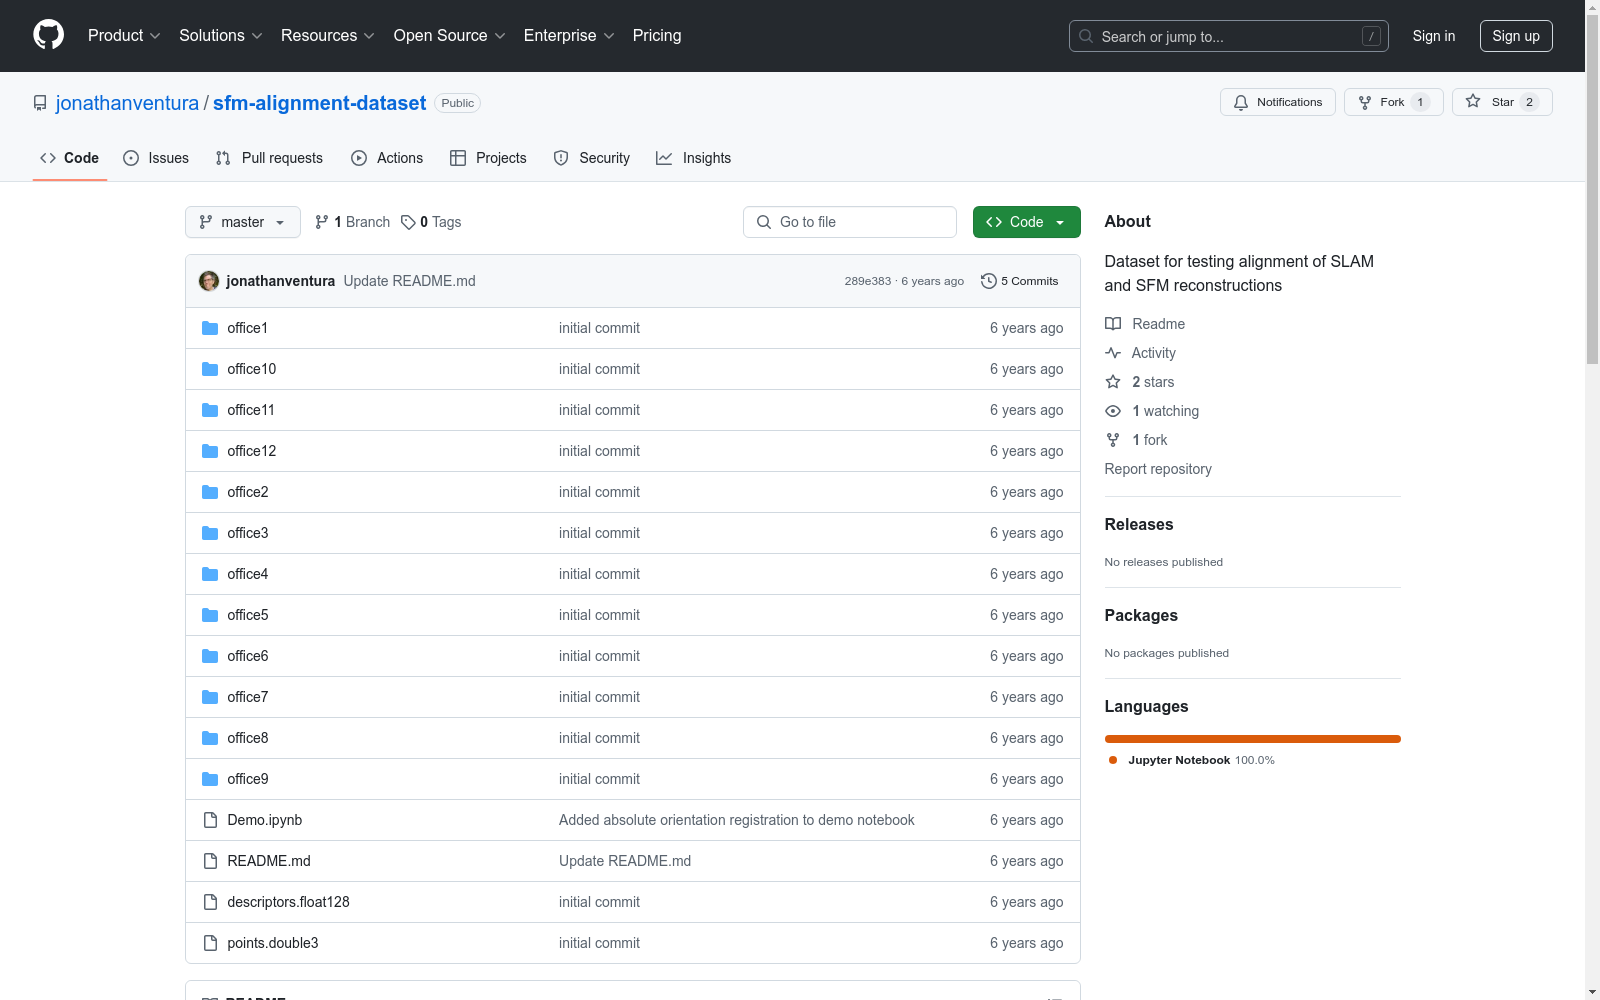The height and width of the screenshot is (1000, 1600).
Task: Click the Search or jump to field
Action: tap(1229, 36)
